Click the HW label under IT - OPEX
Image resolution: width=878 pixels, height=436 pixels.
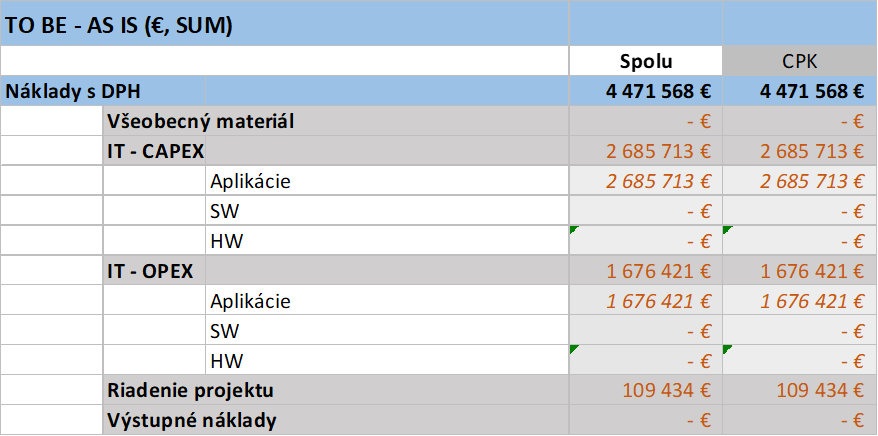coord(227,360)
